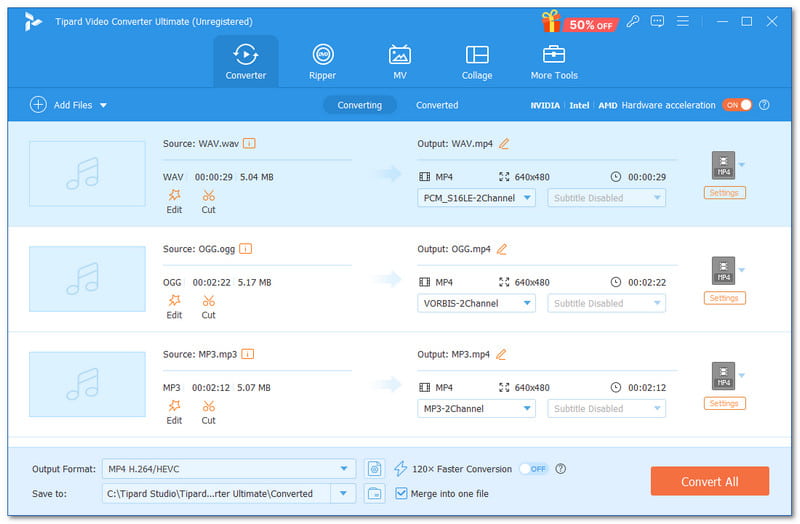Rename output OGG.mp4 with pencil icon
The height and width of the screenshot is (524, 800).
502,249
